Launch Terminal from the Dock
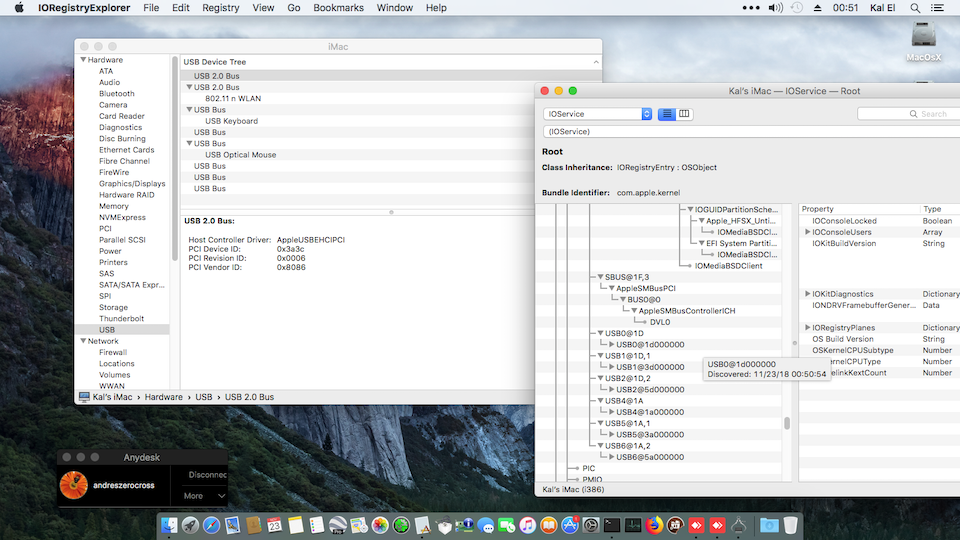The width and height of the screenshot is (960, 540). click(x=612, y=524)
